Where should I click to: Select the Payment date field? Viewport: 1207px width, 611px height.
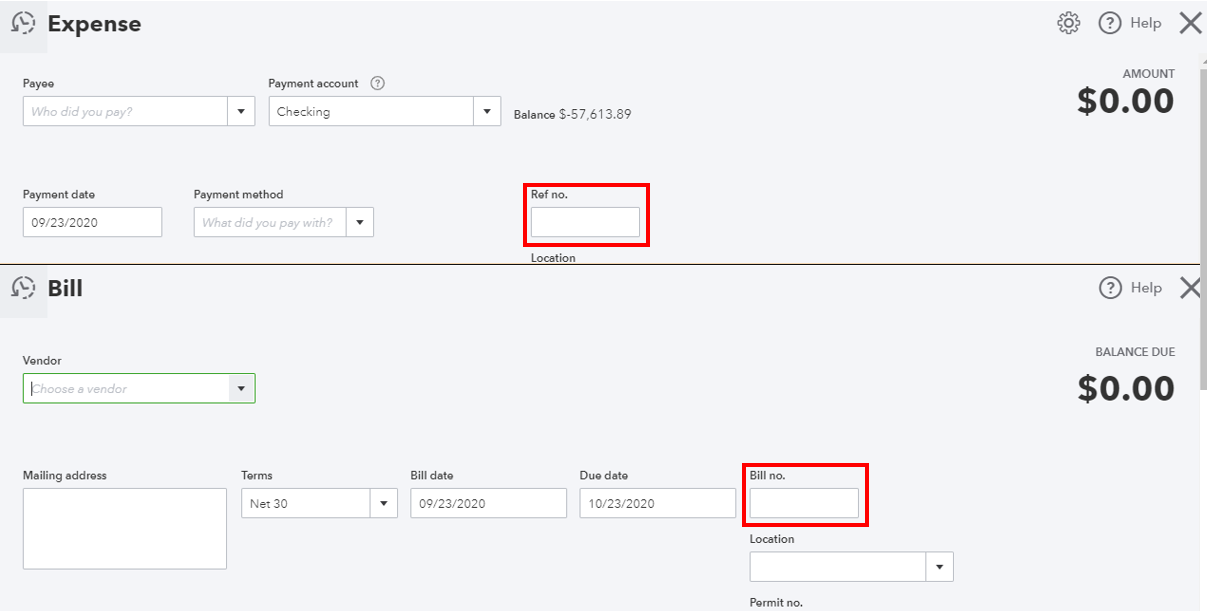(x=92, y=221)
